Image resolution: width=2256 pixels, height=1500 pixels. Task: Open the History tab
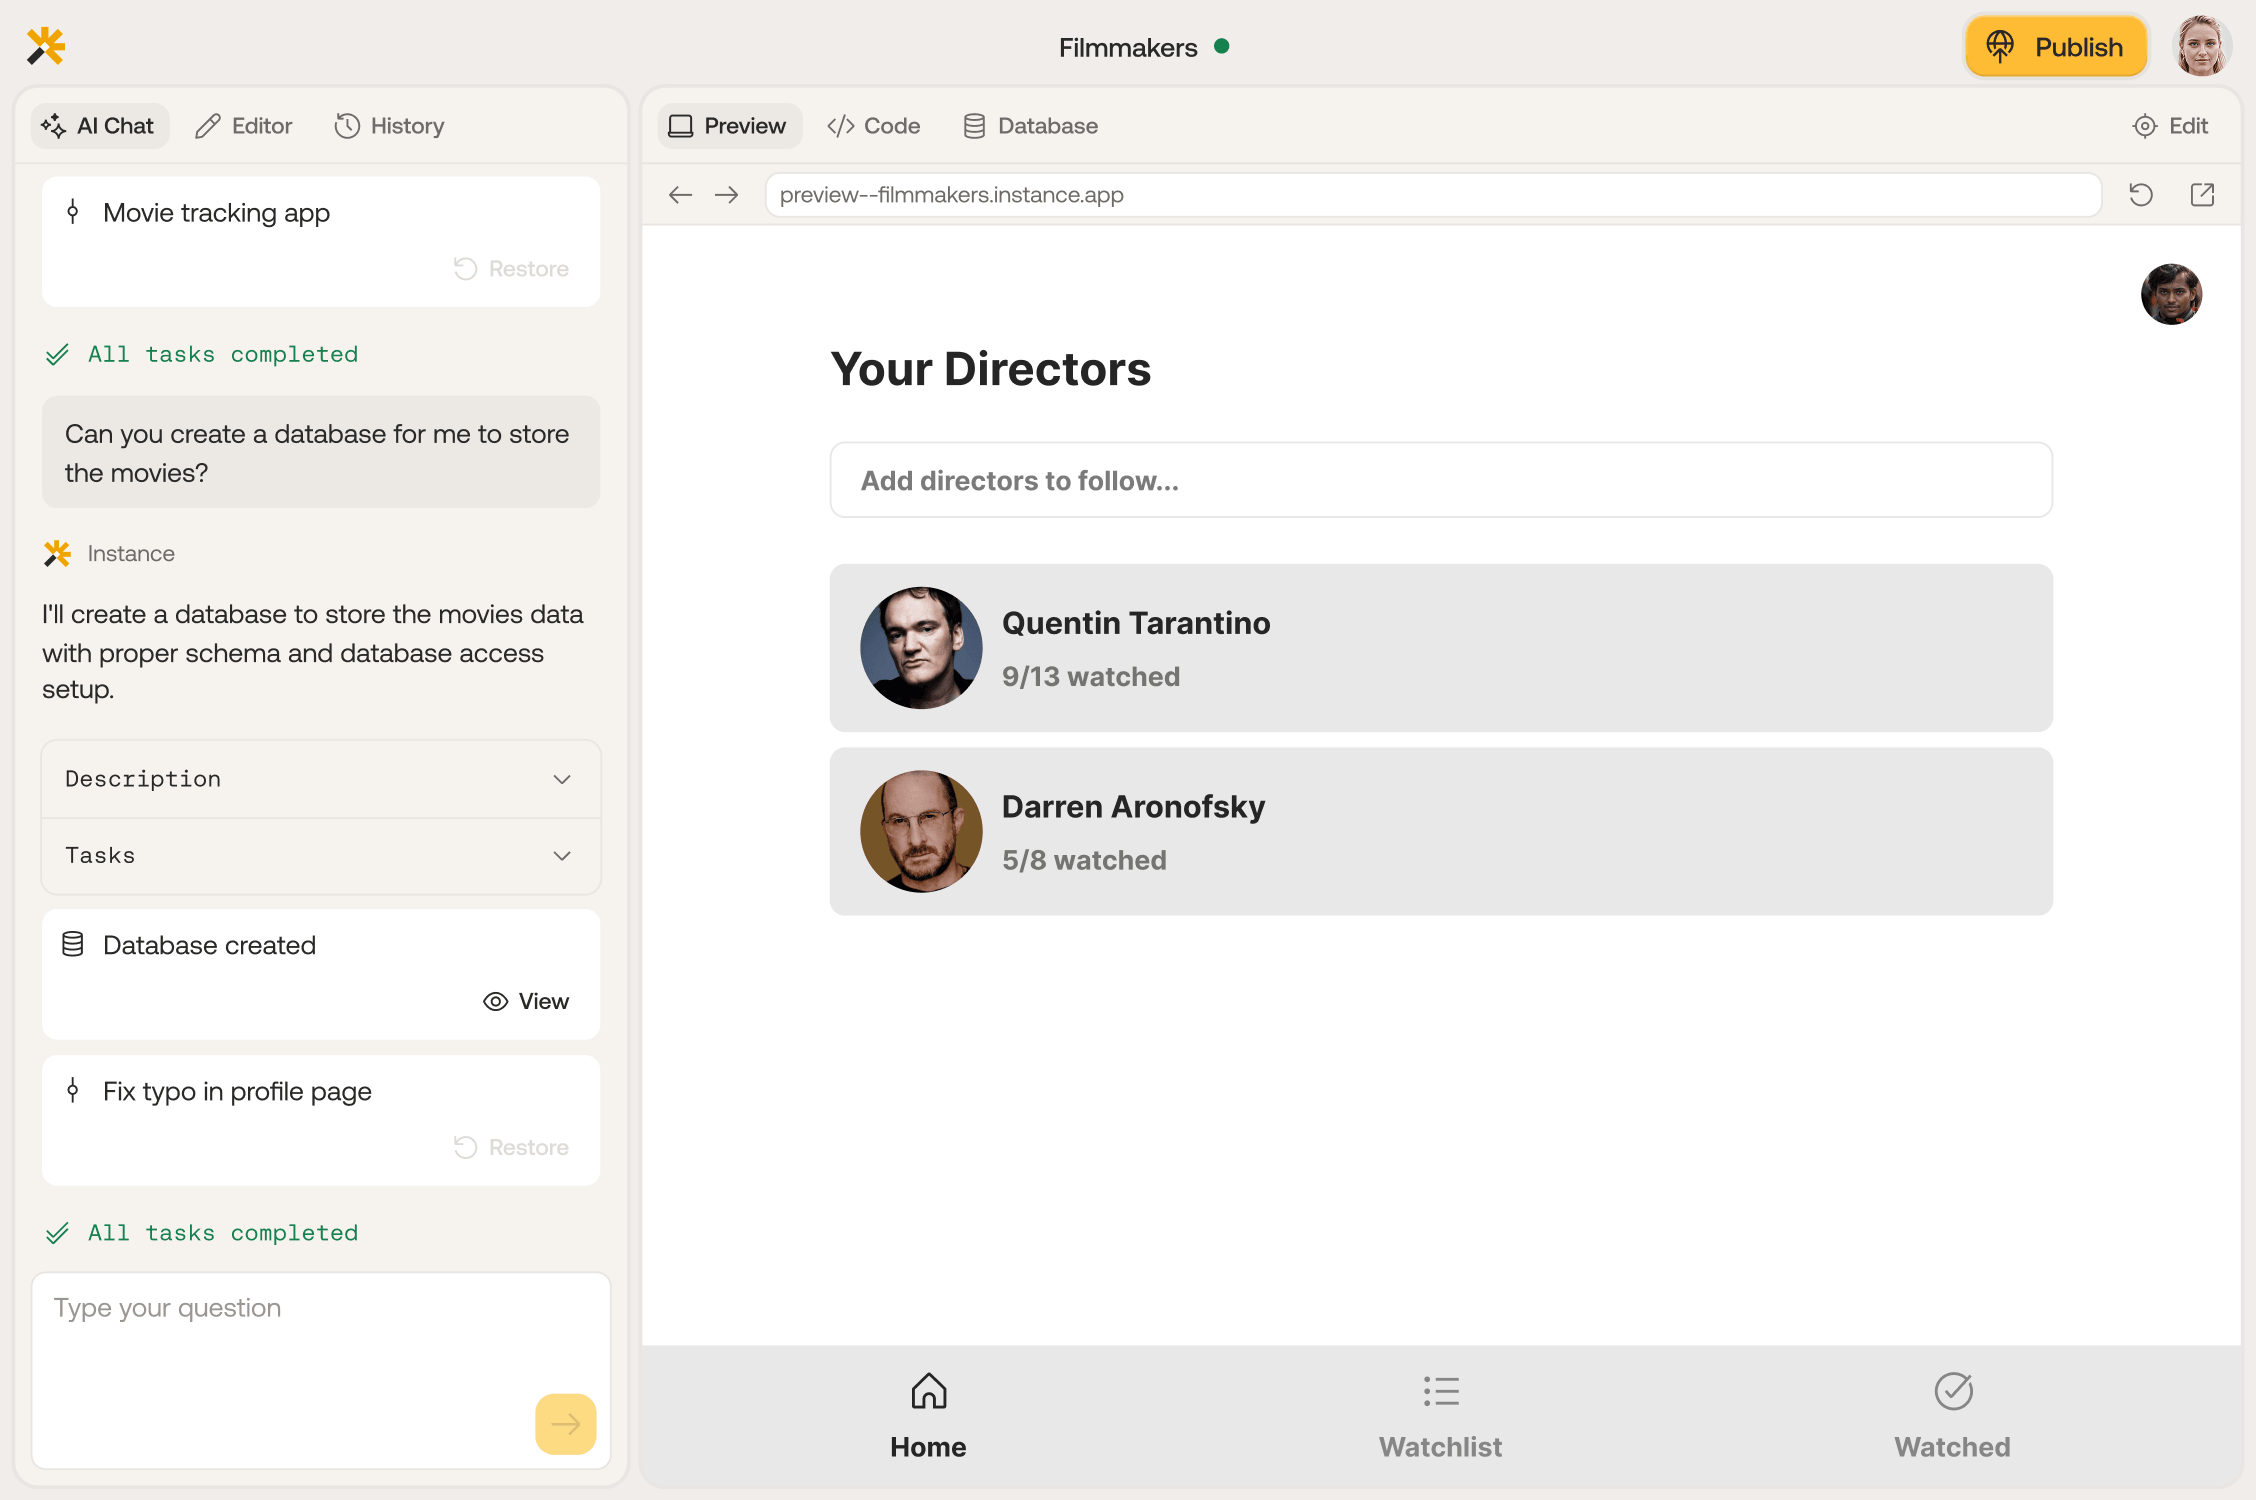pos(390,126)
